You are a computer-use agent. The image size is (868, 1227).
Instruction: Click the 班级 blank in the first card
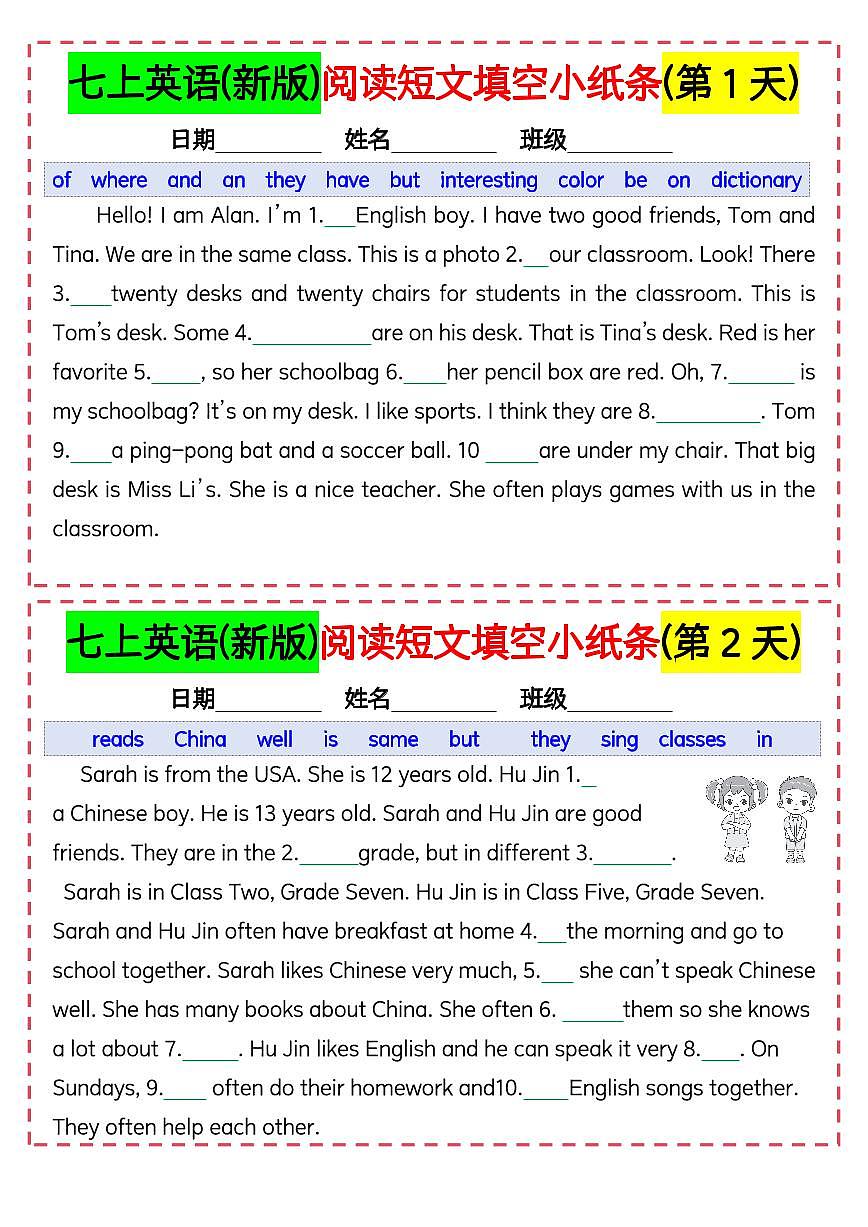619,142
